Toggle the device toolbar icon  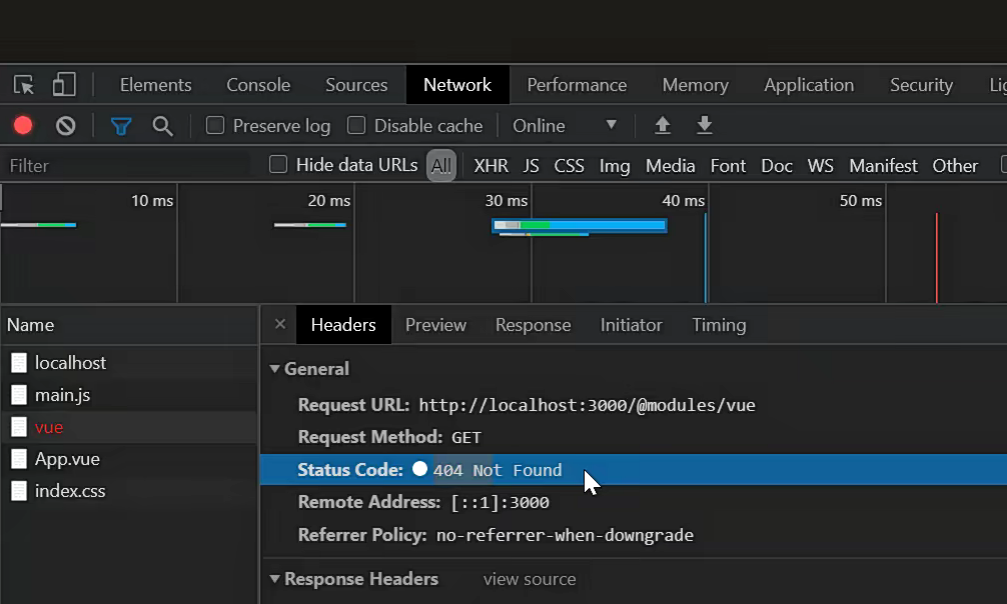point(64,85)
